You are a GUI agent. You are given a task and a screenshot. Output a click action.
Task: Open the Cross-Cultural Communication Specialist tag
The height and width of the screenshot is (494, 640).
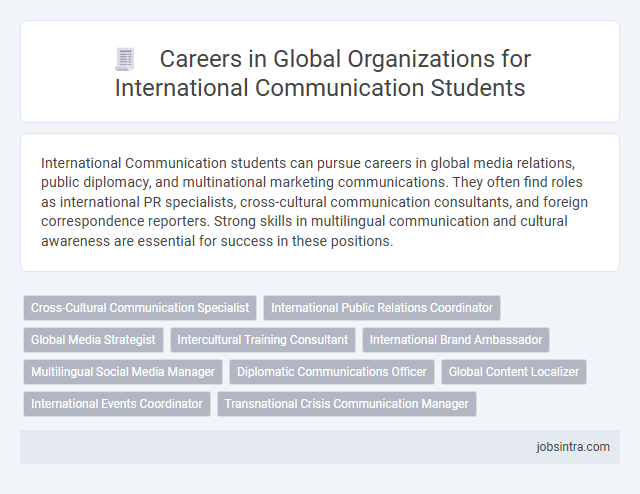(140, 308)
